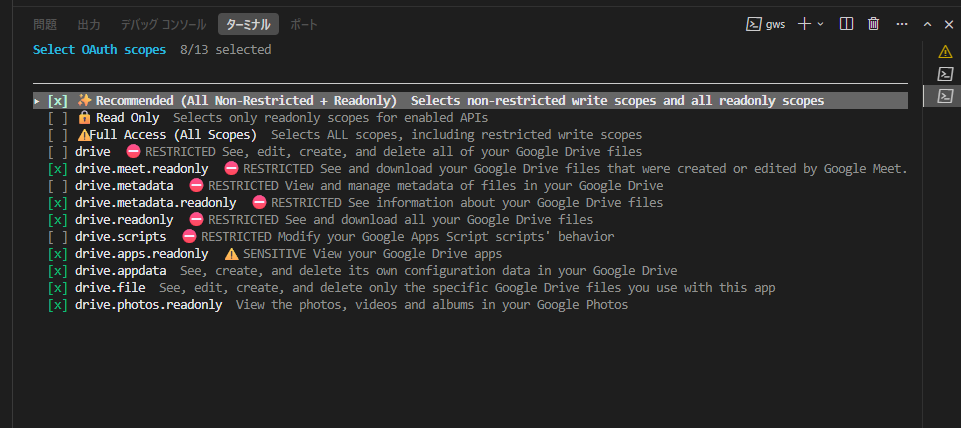Select the terminal with warning icon
The width and height of the screenshot is (961, 428).
[x=944, y=51]
